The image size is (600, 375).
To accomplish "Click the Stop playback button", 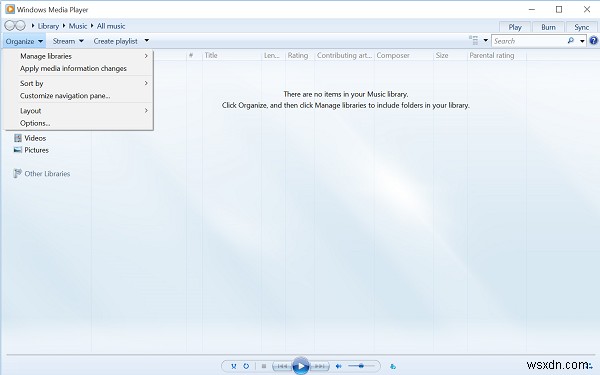I will point(264,366).
